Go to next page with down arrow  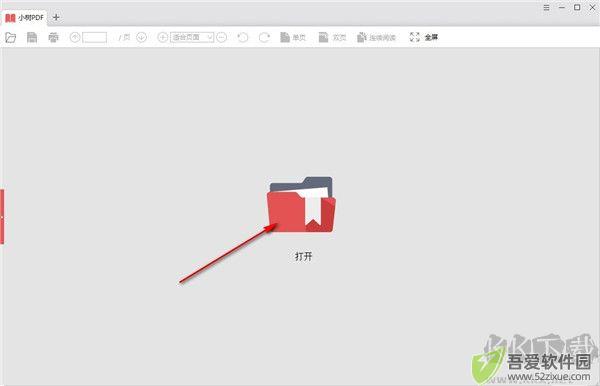tap(142, 37)
